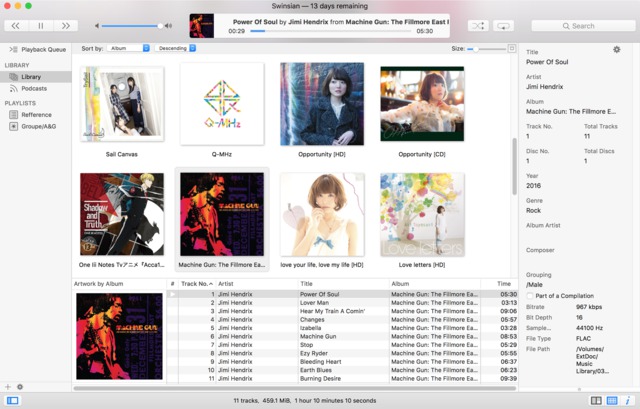The height and width of the screenshot is (409, 640).
Task: Open the Descending sort order dropdown
Action: 181,48
